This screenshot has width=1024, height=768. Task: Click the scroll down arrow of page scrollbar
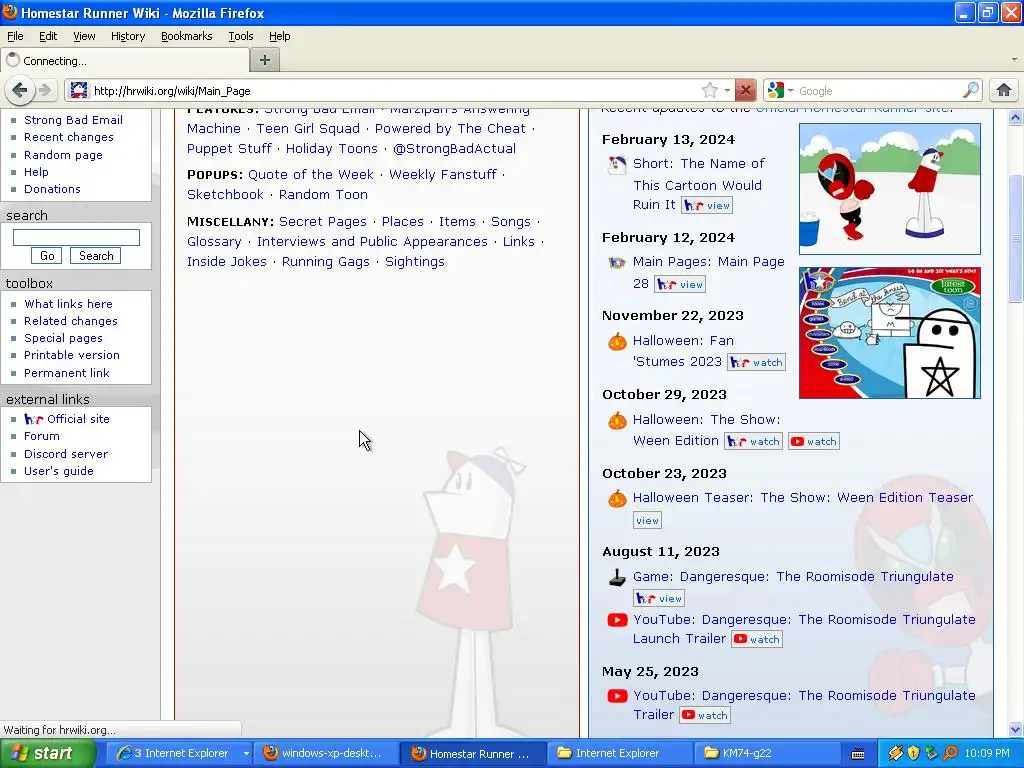pos(1016,729)
